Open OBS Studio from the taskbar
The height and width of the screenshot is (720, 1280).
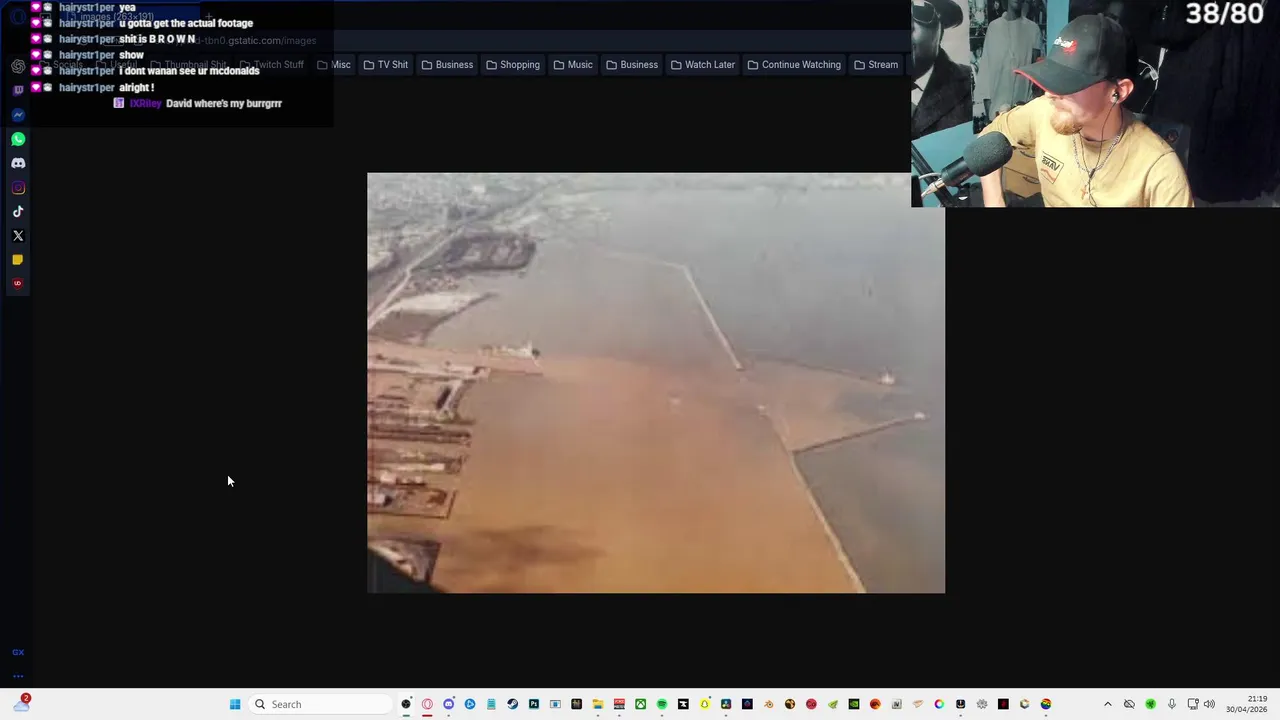point(405,704)
